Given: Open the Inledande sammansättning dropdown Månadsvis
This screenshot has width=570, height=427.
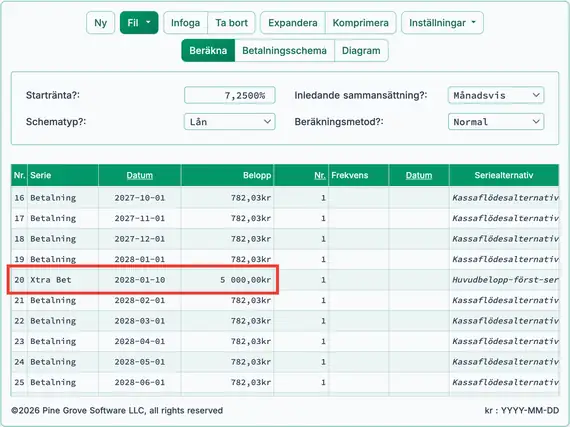Looking at the screenshot, I should pos(496,95).
